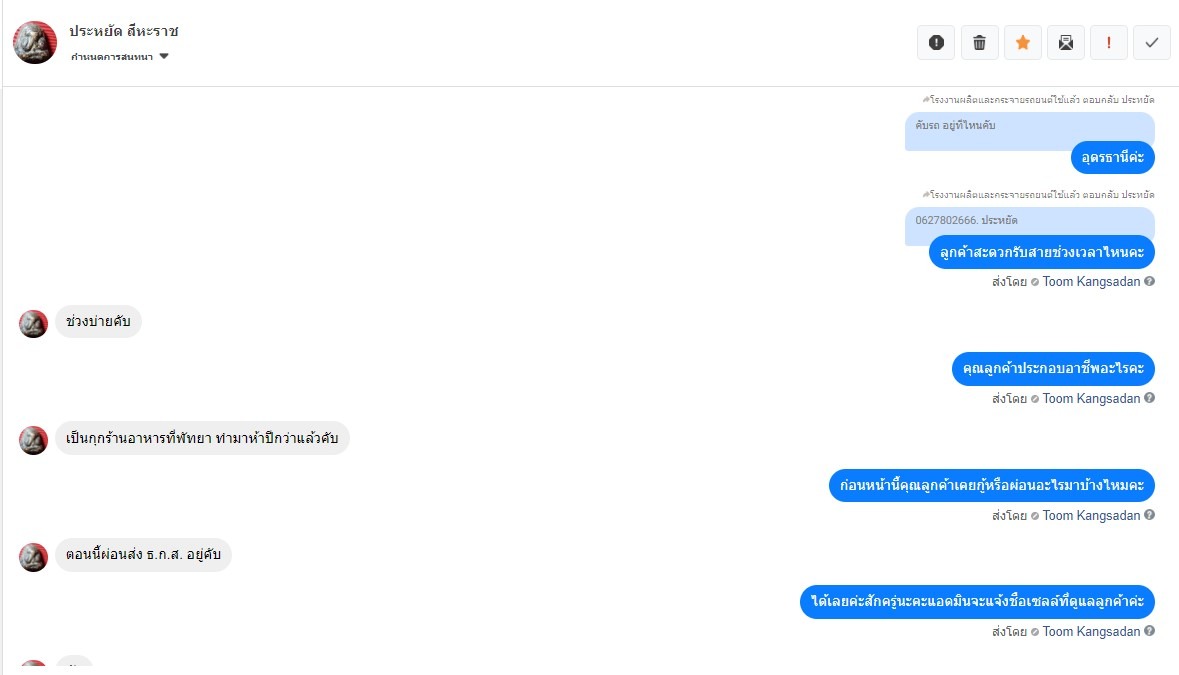Mark conversation done with the checkmark
Viewport: 1179px width, 675px height.
[x=1152, y=43]
